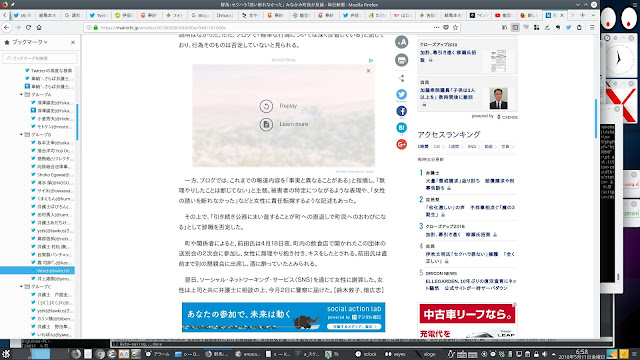Select the 1時間 ranking tab
Viewport: 640px width, 360px height.
pos(423,147)
